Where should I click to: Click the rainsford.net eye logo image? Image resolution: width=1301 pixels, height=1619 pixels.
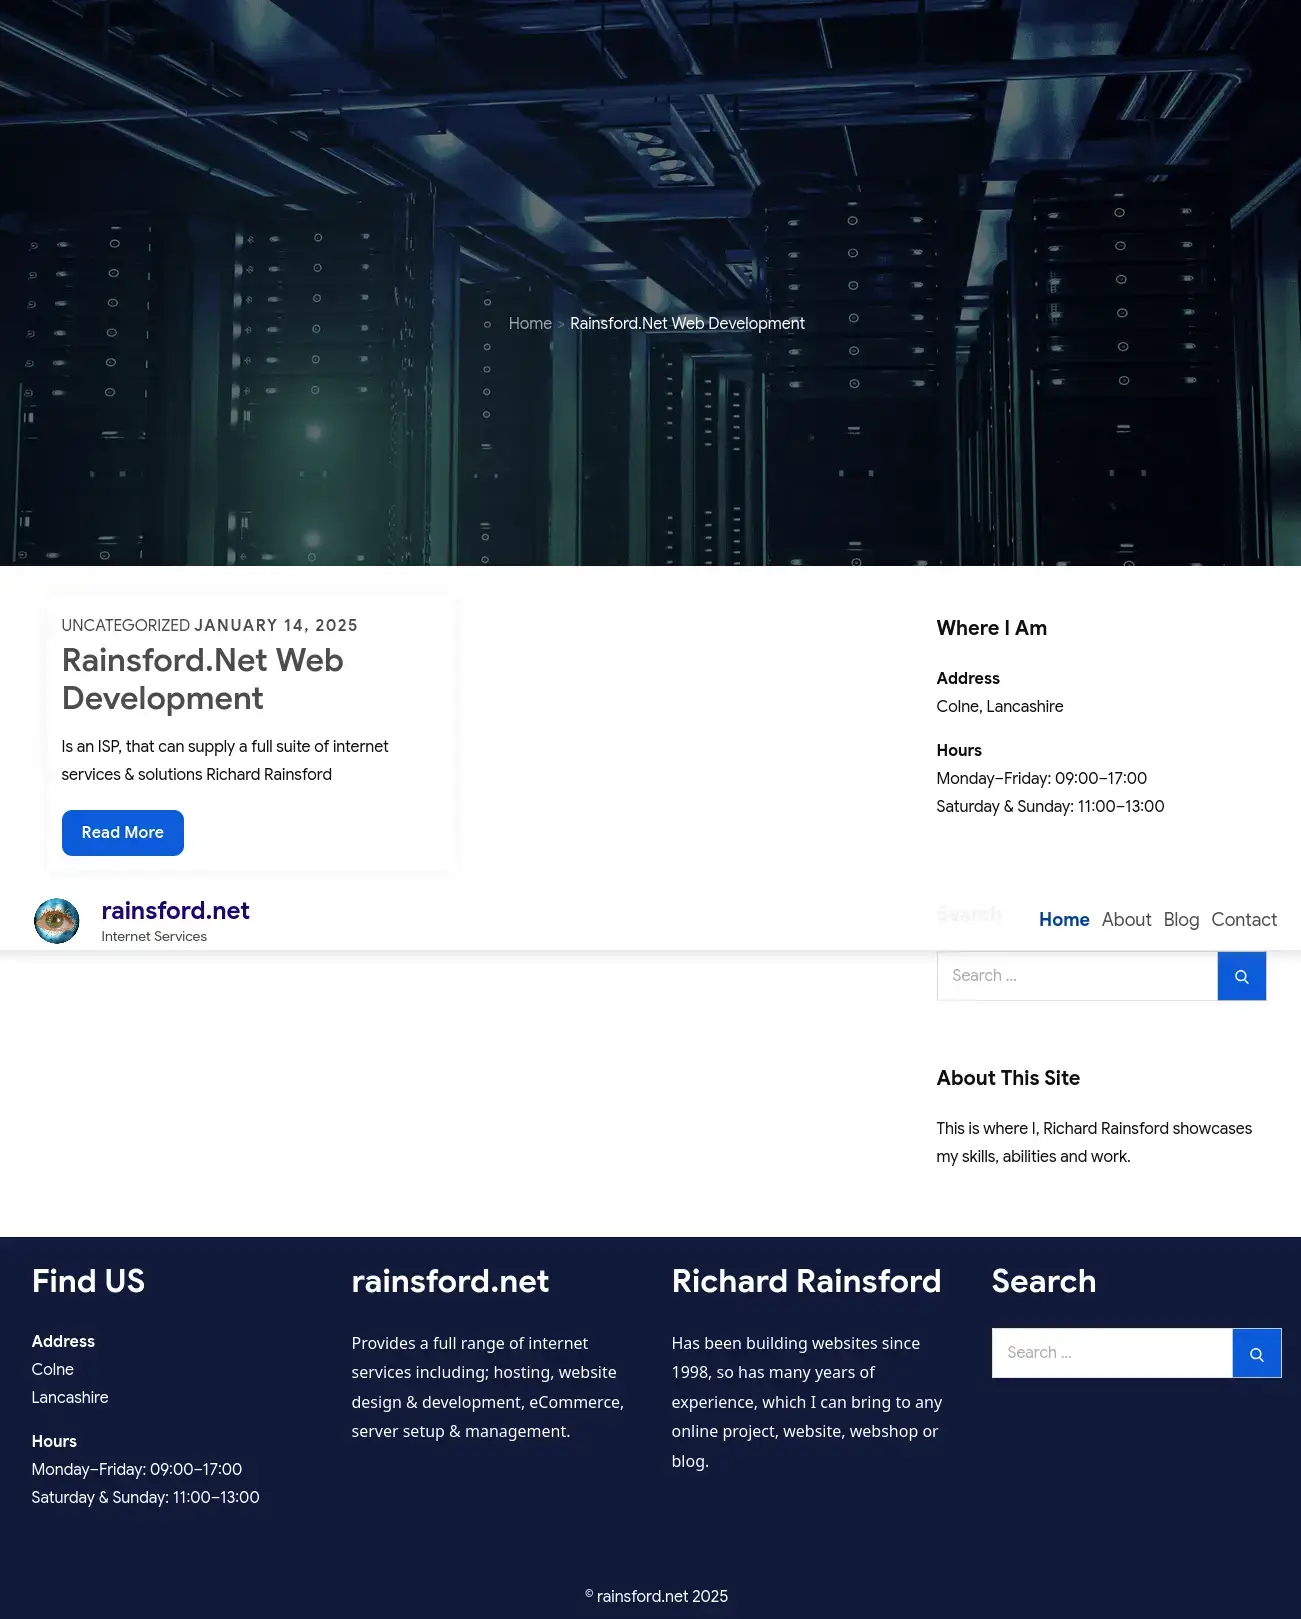[x=57, y=921]
